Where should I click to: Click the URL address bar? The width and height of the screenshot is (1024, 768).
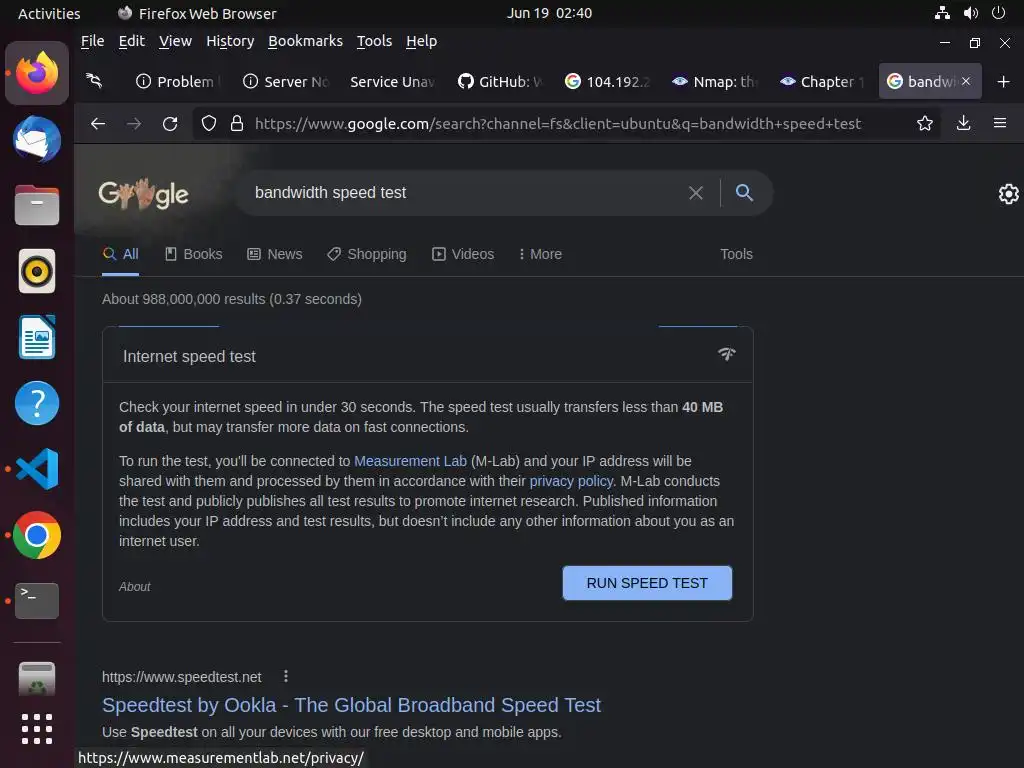point(558,123)
